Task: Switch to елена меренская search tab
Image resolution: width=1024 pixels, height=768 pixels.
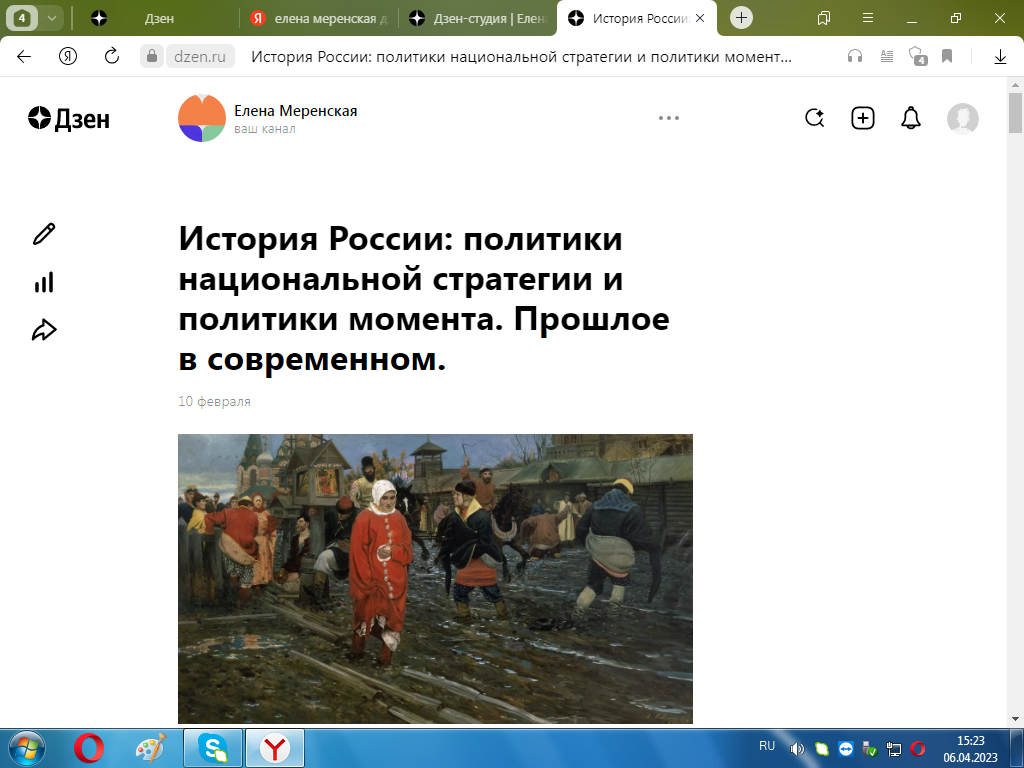Action: click(x=319, y=18)
